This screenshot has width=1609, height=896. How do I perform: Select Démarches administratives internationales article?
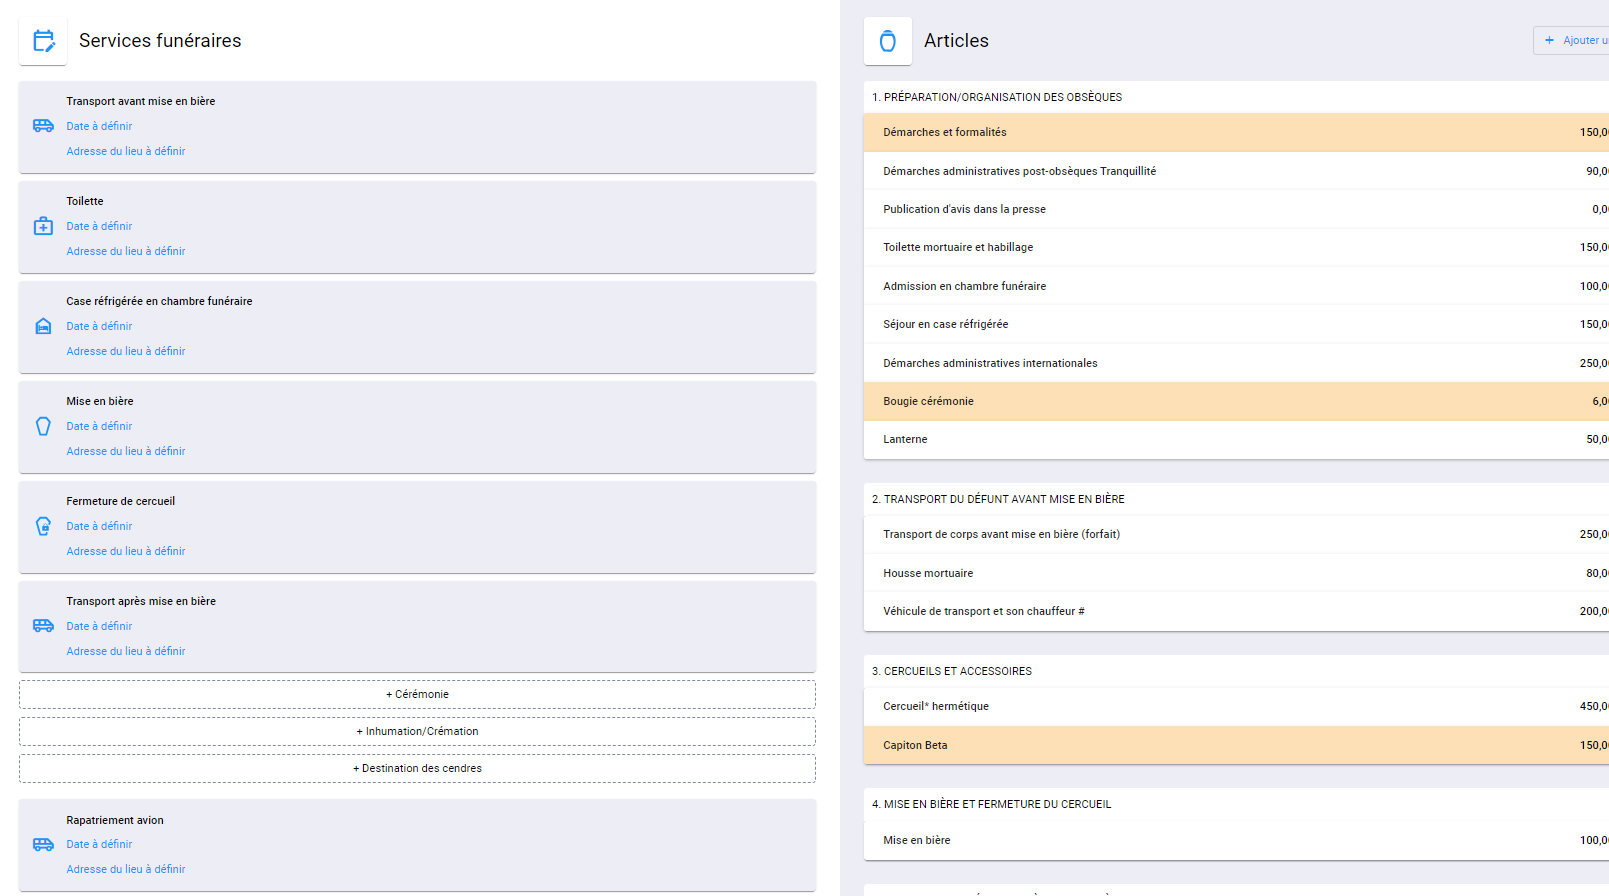pos(1236,363)
